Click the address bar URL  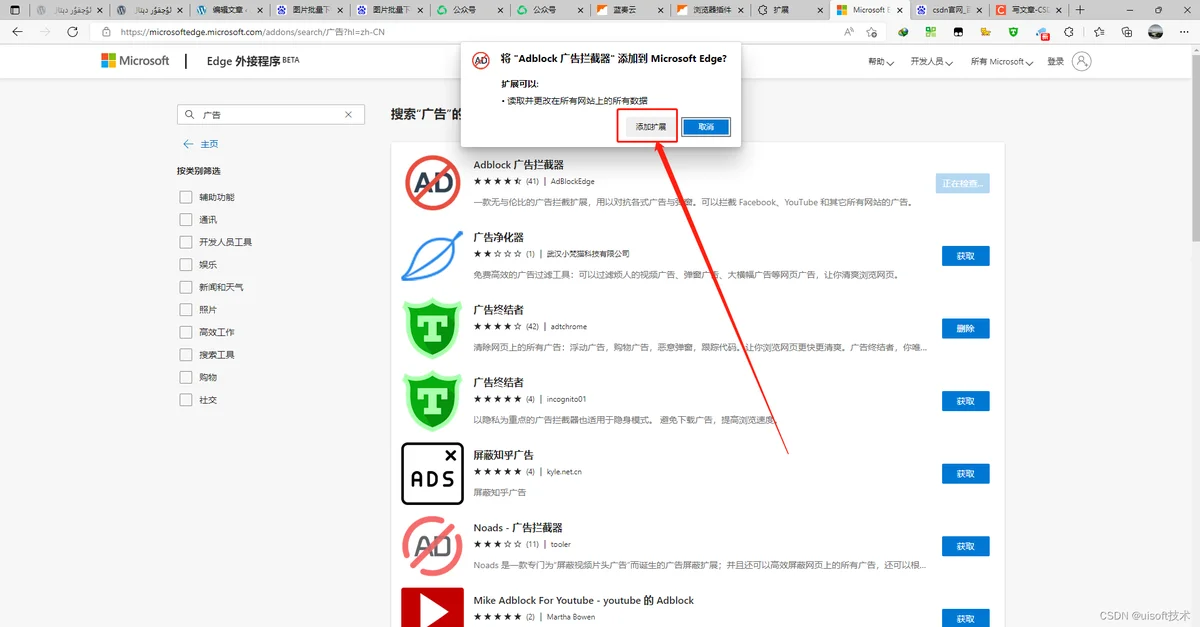(252, 32)
